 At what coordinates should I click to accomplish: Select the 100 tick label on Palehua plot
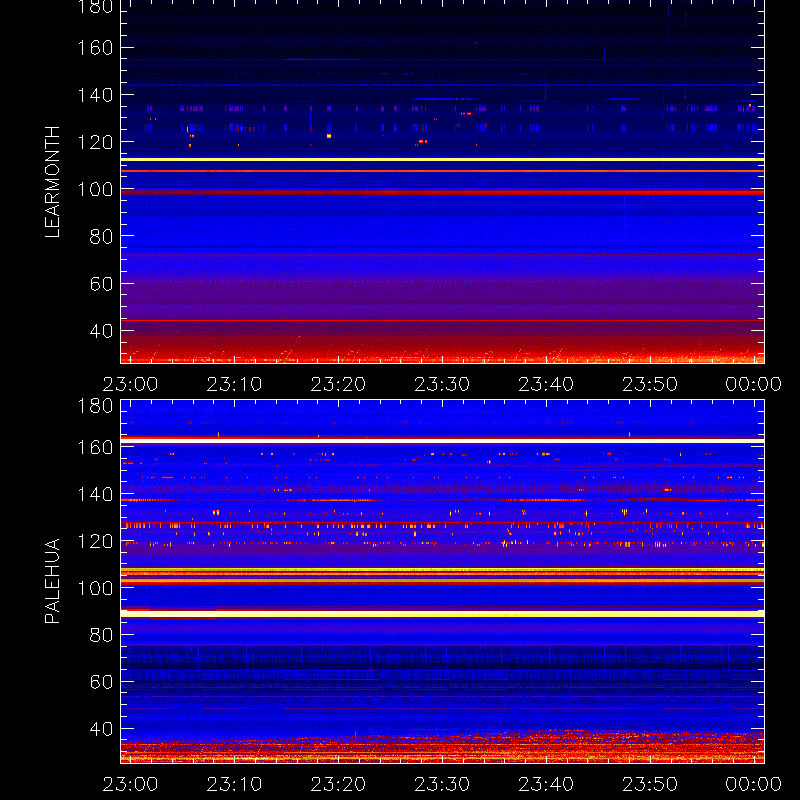[95, 588]
